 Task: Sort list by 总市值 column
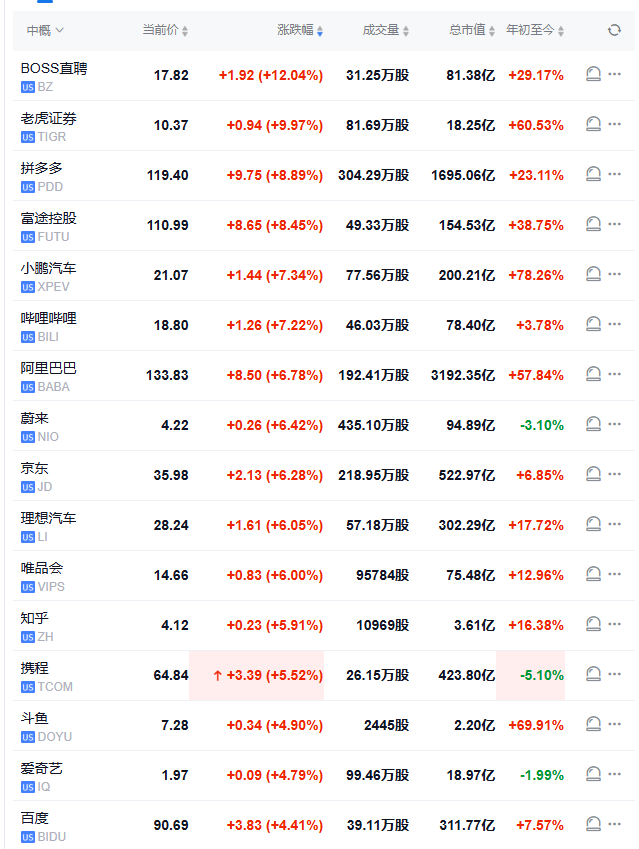(x=471, y=31)
